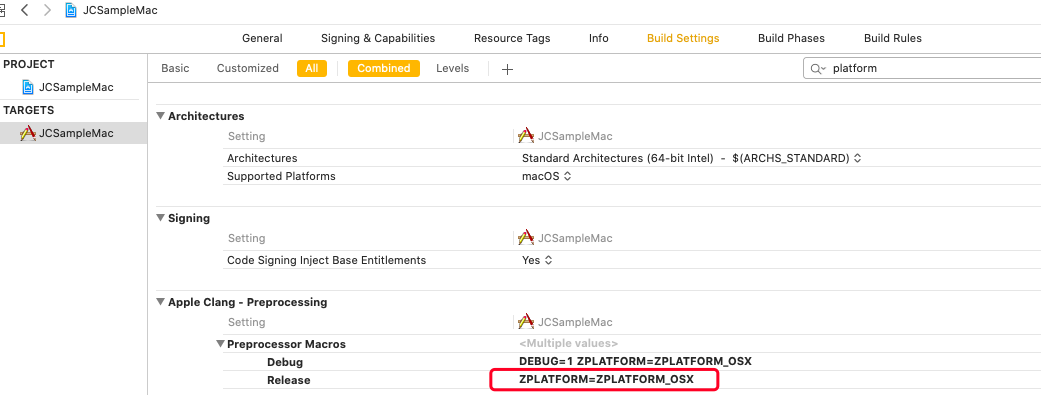Click the Release configuration label
This screenshot has height=395, width=1041.
pyautogui.click(x=288, y=380)
